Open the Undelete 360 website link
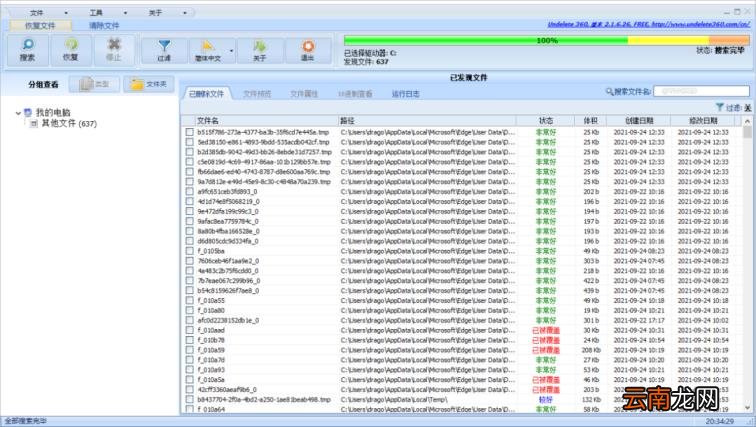This screenshot has width=756, height=427. 648,24
